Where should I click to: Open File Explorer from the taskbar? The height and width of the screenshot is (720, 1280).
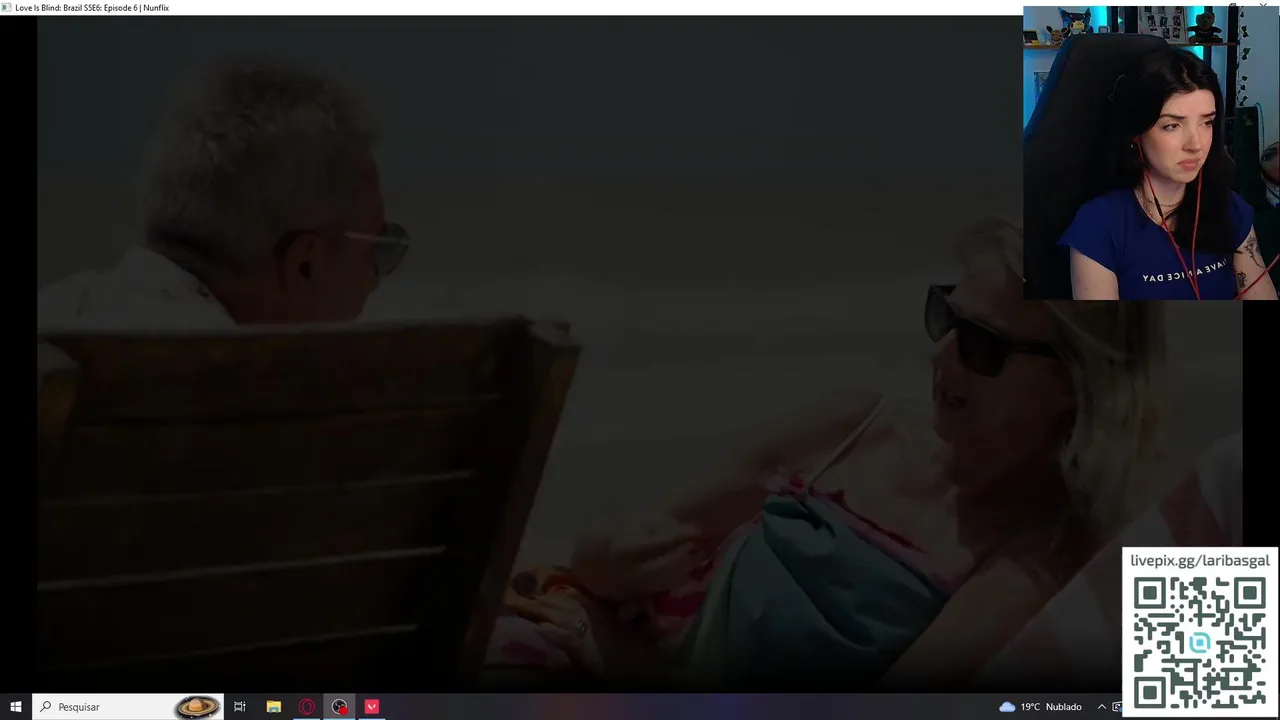point(273,707)
